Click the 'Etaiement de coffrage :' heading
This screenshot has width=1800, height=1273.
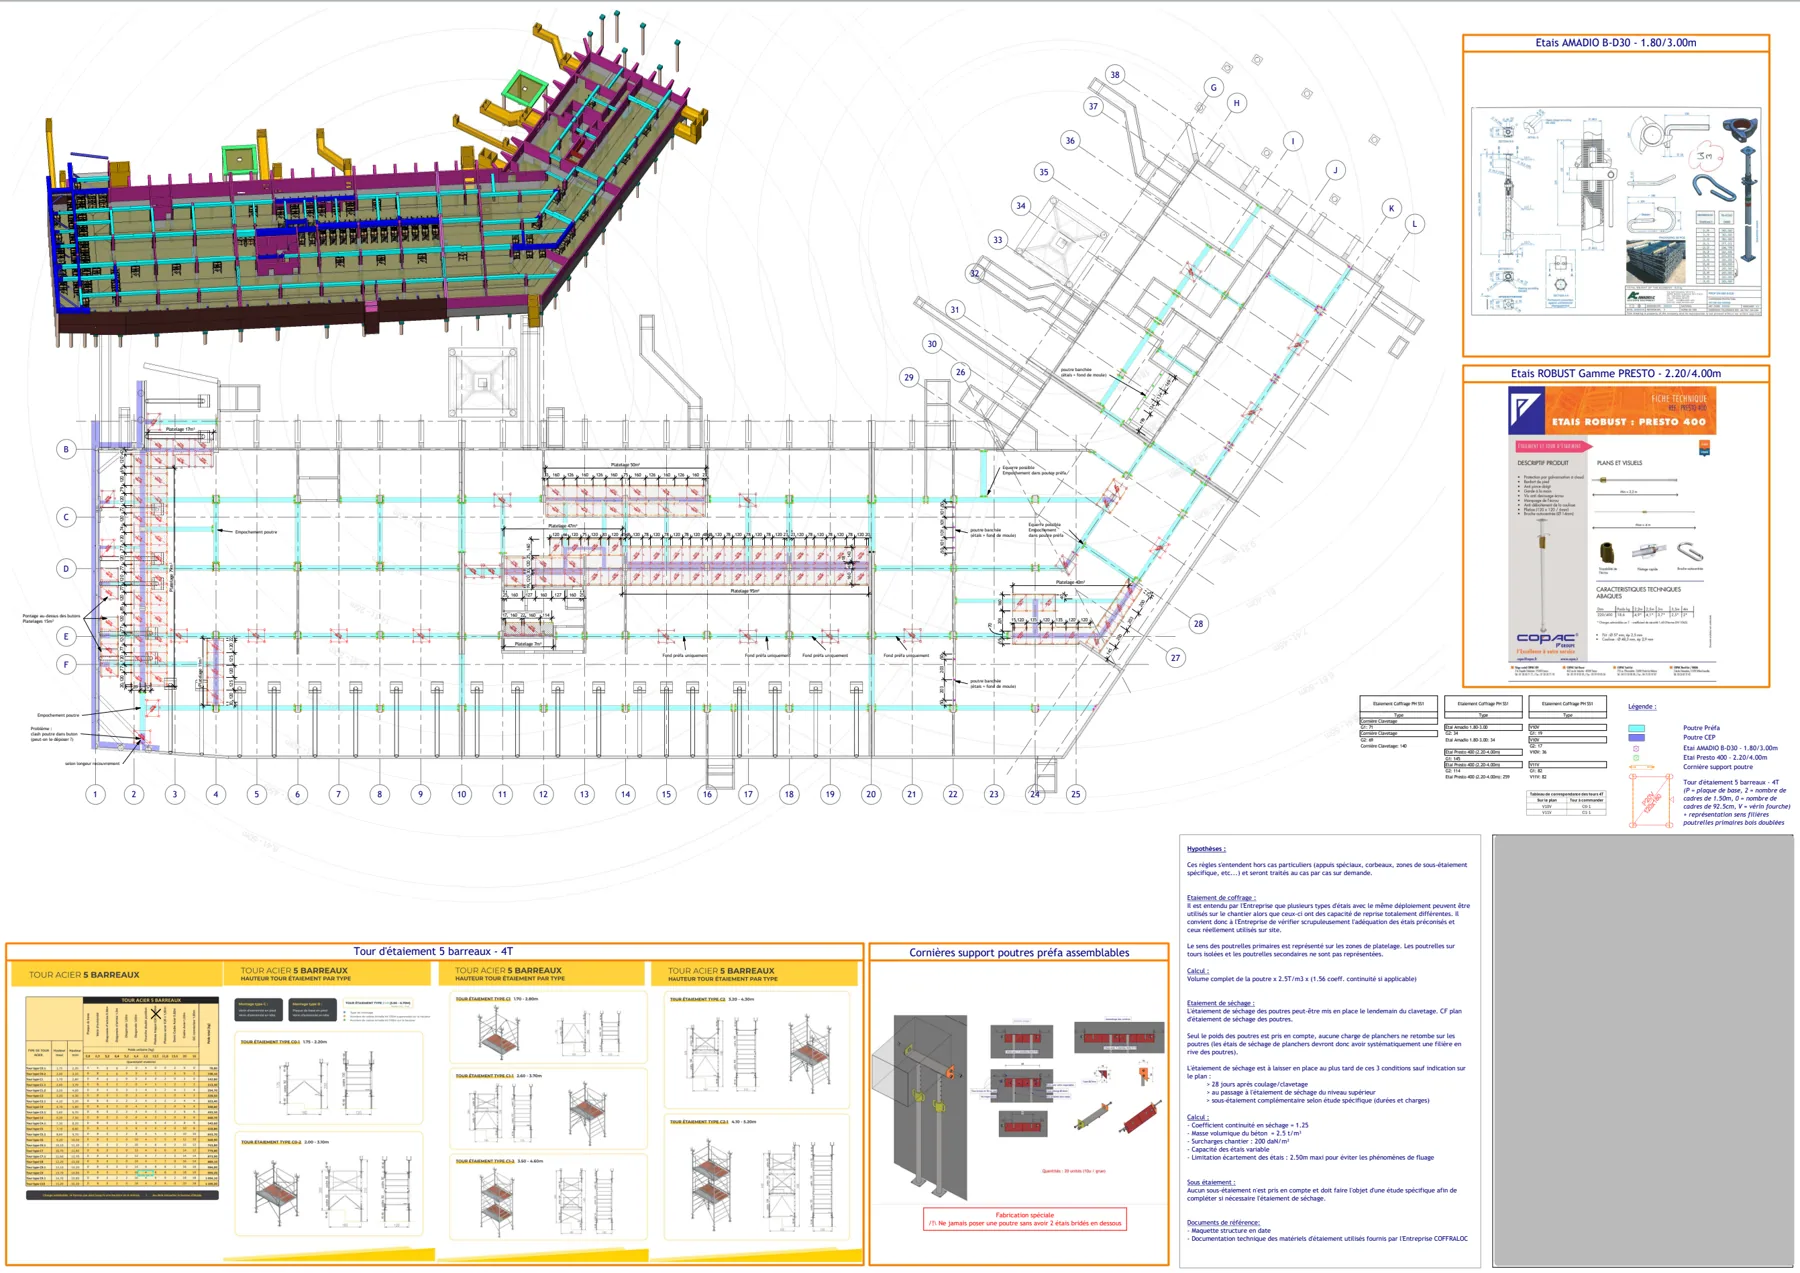point(1221,898)
